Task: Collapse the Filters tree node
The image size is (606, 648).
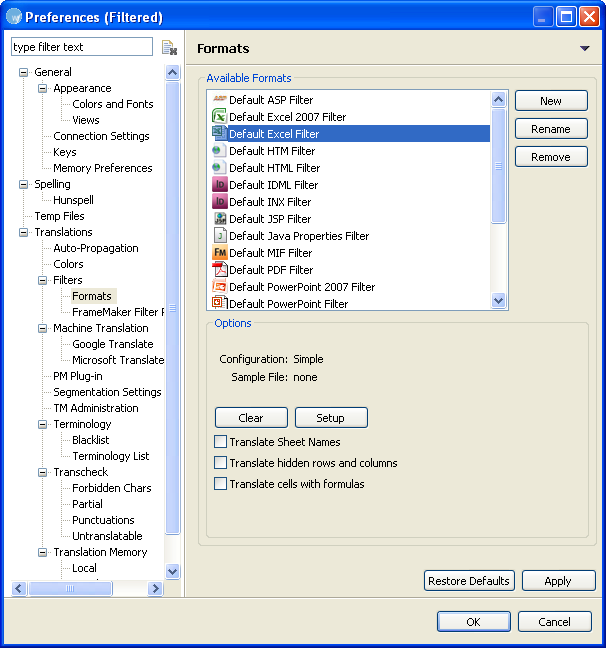Action: coord(43,280)
